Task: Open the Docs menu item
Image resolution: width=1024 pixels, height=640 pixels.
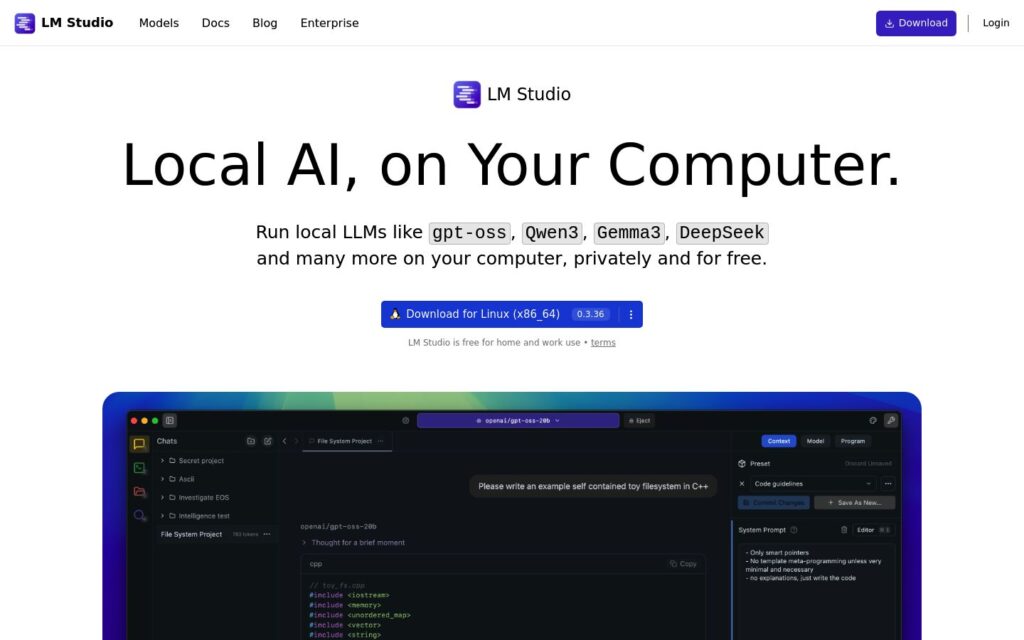Action: pos(216,23)
